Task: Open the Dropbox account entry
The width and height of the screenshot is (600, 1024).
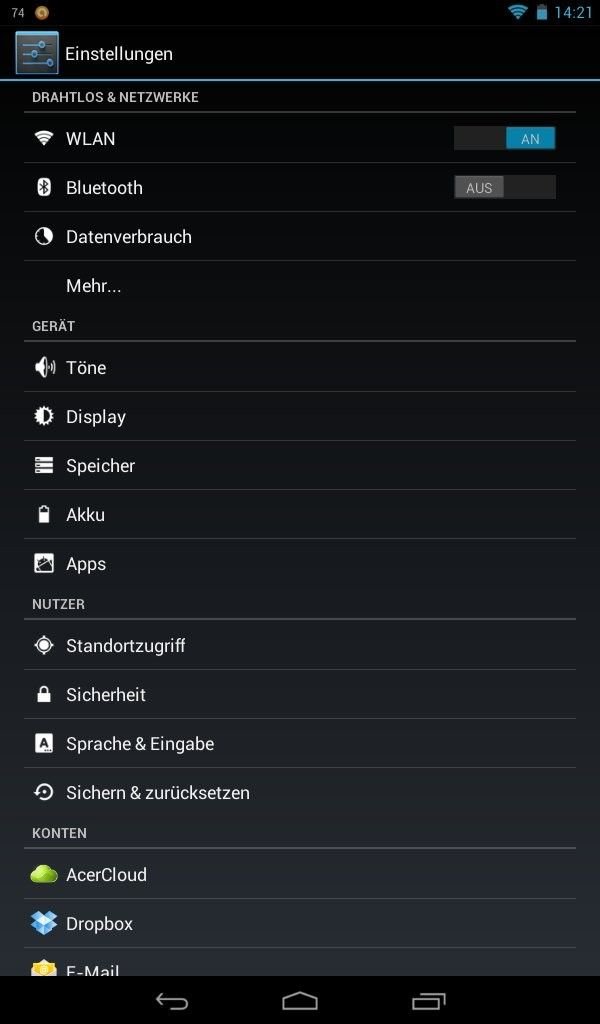Action: (x=300, y=923)
